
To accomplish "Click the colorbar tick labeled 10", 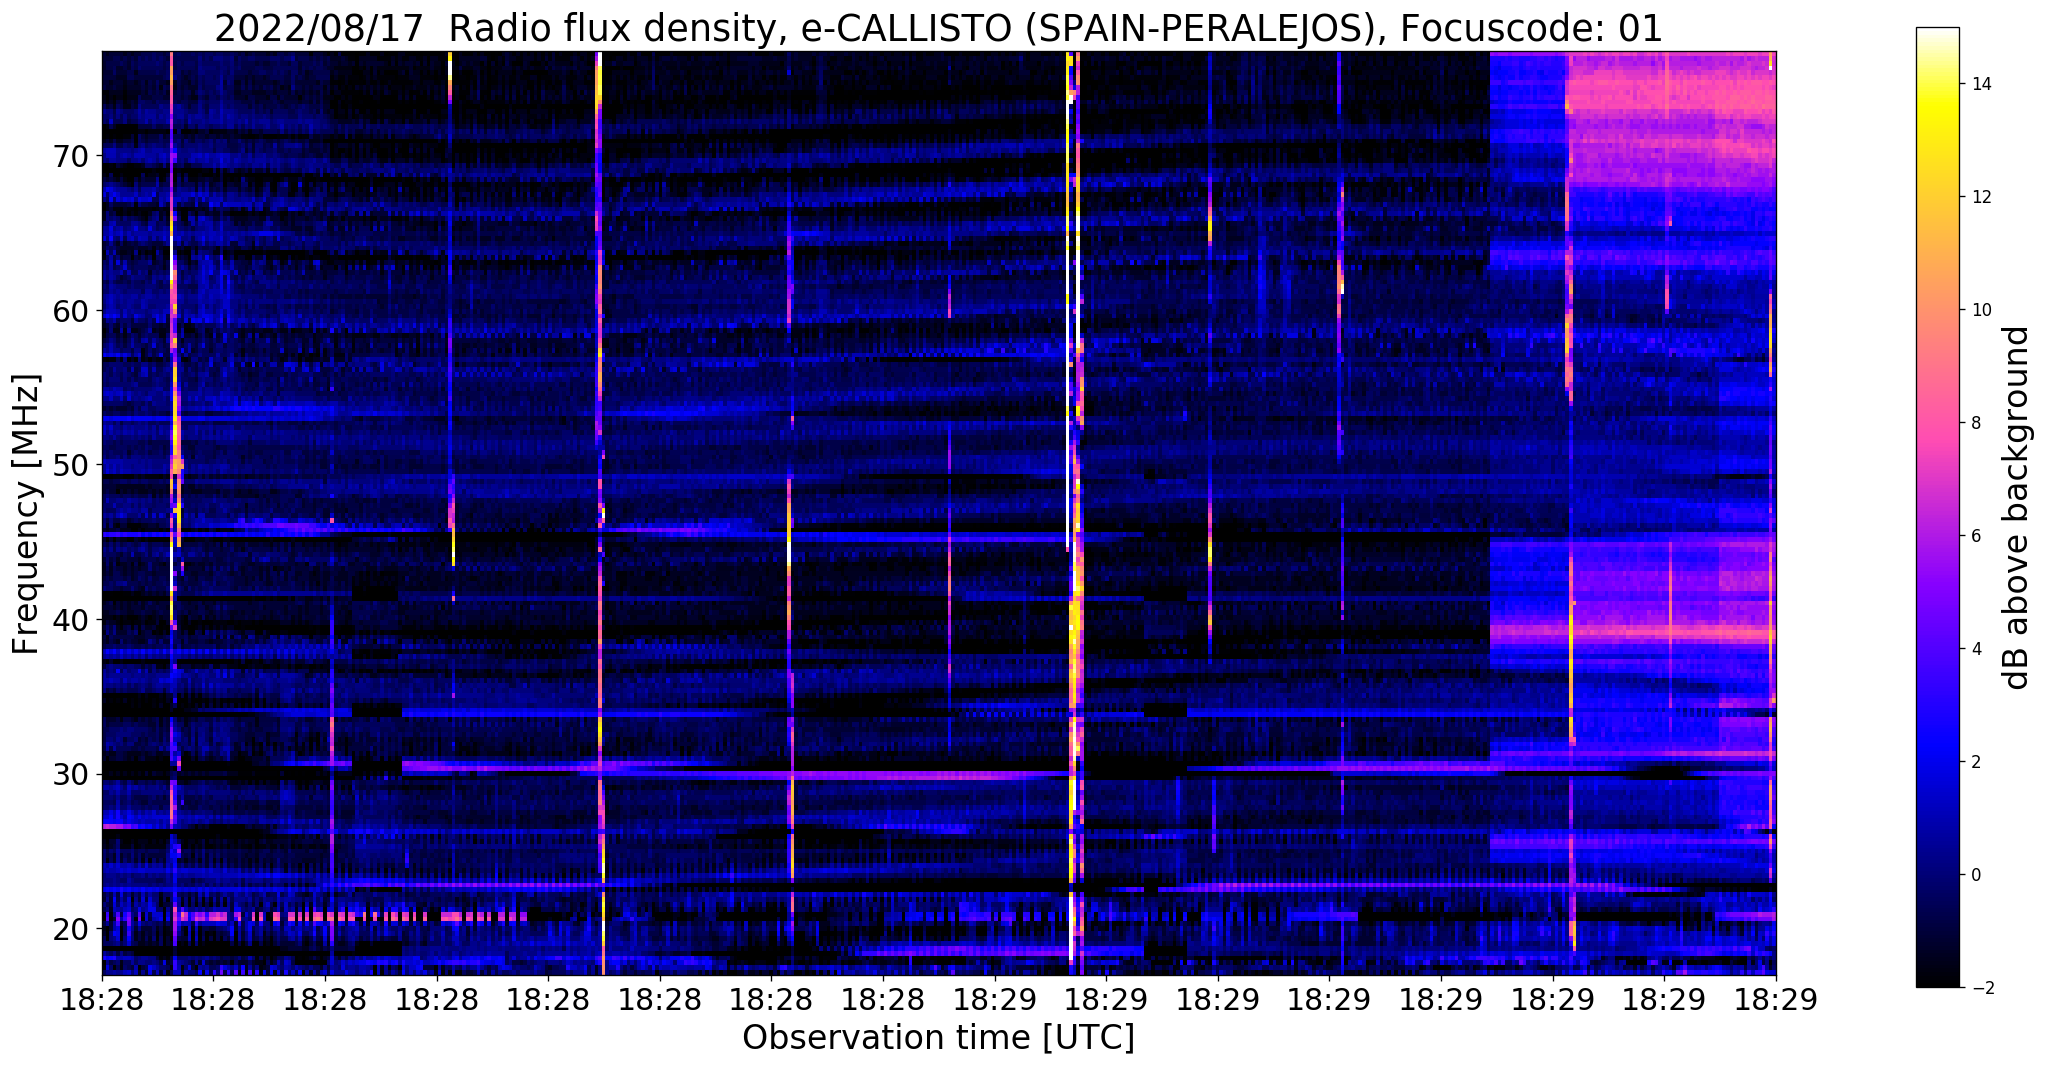I will pos(1978,310).
